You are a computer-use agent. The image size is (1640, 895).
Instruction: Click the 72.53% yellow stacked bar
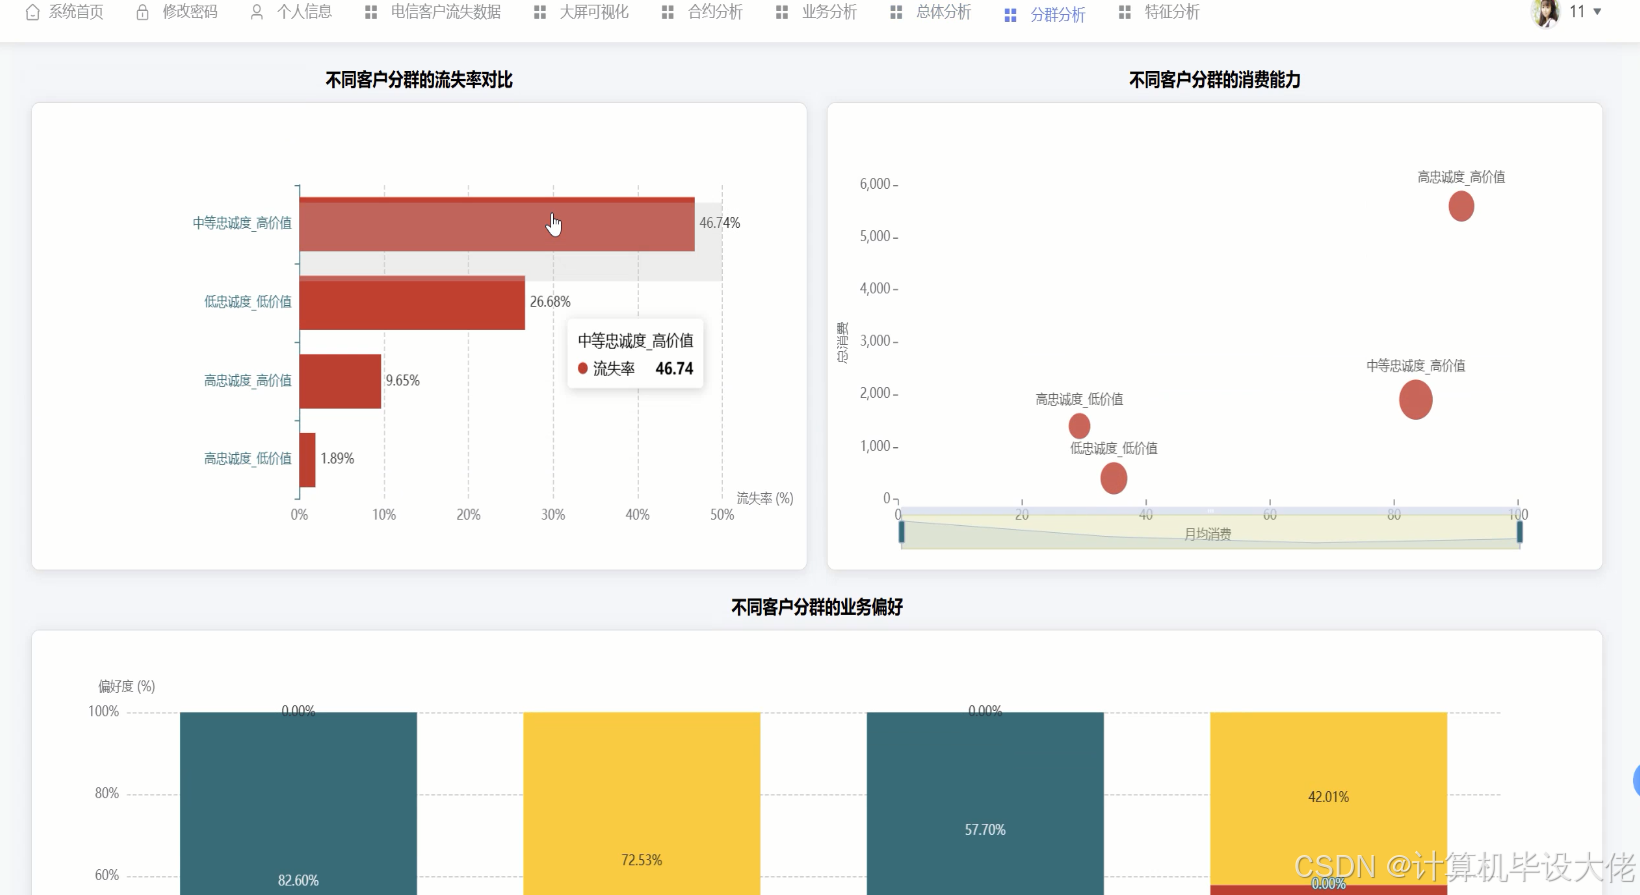click(x=641, y=803)
